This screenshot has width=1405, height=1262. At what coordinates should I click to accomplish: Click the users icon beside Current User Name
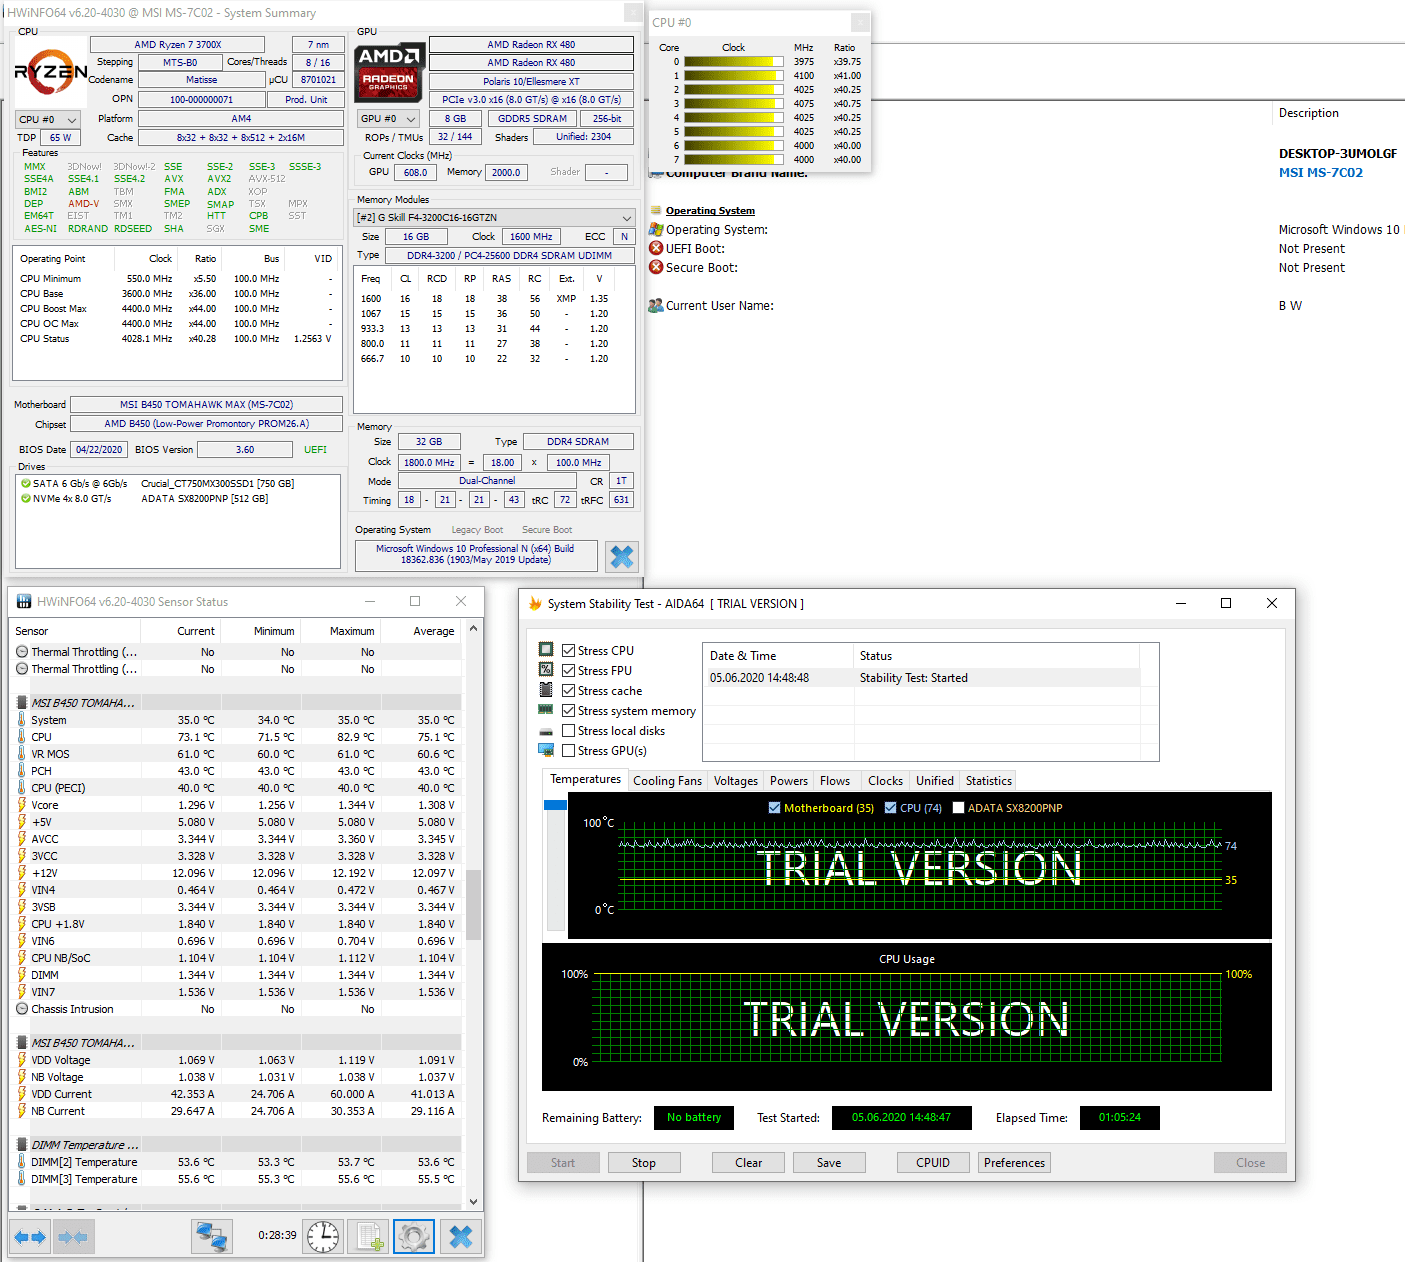pyautogui.click(x=656, y=305)
